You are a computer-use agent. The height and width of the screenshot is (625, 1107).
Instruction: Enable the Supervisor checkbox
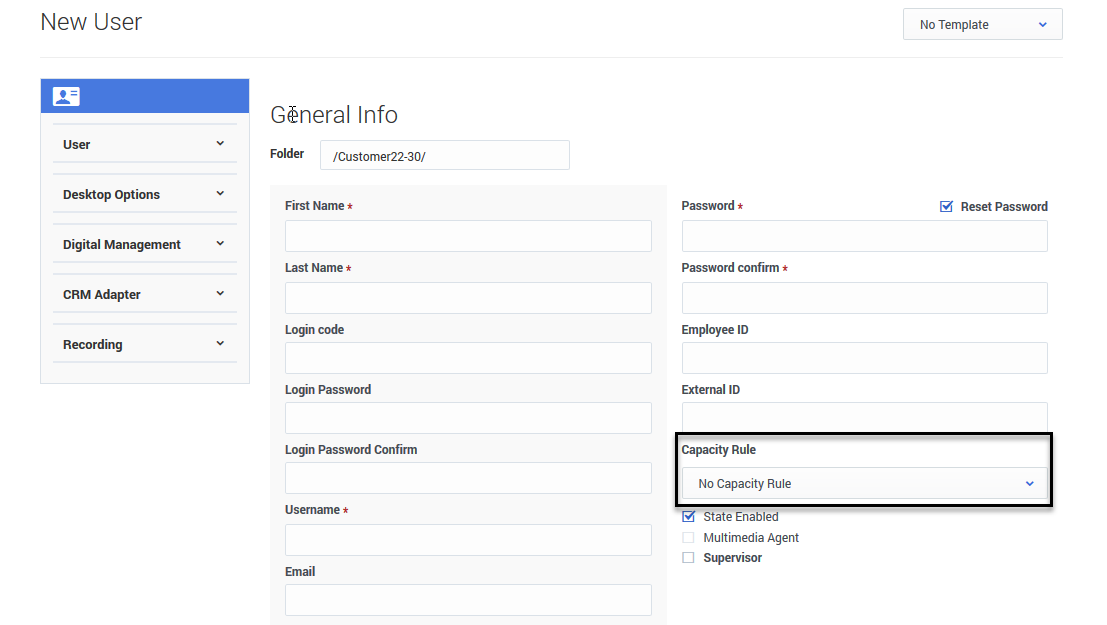pyautogui.click(x=688, y=558)
